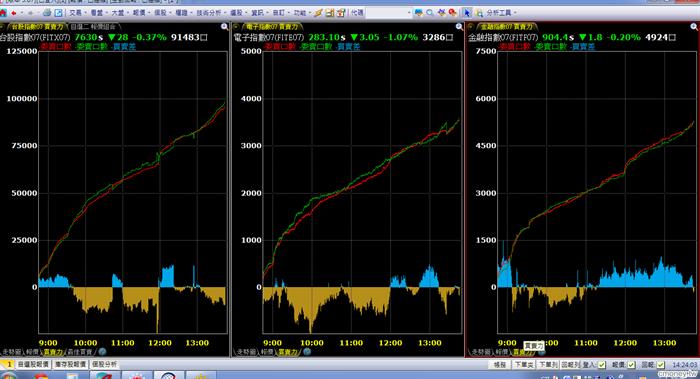700x379 pixels.
Task: Click the 庫存股報價 button
Action: (71, 365)
